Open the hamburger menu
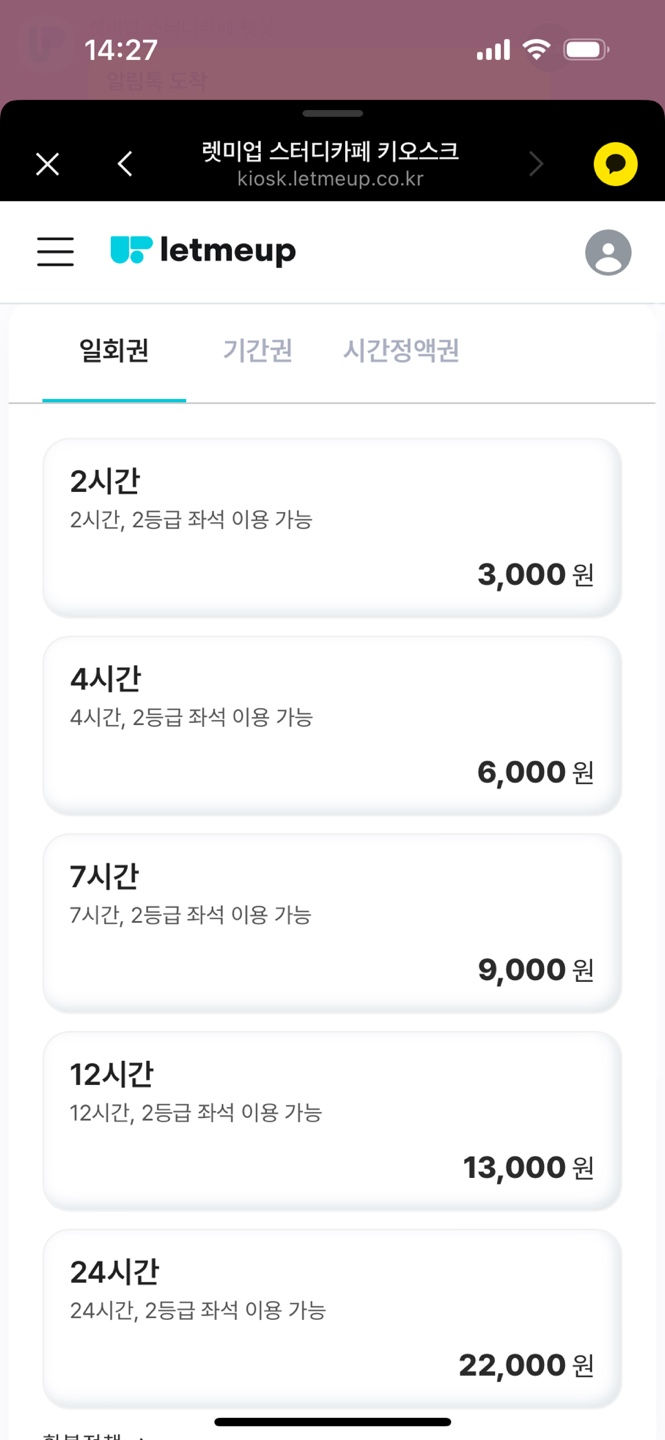This screenshot has height=1440, width=665. 55,251
